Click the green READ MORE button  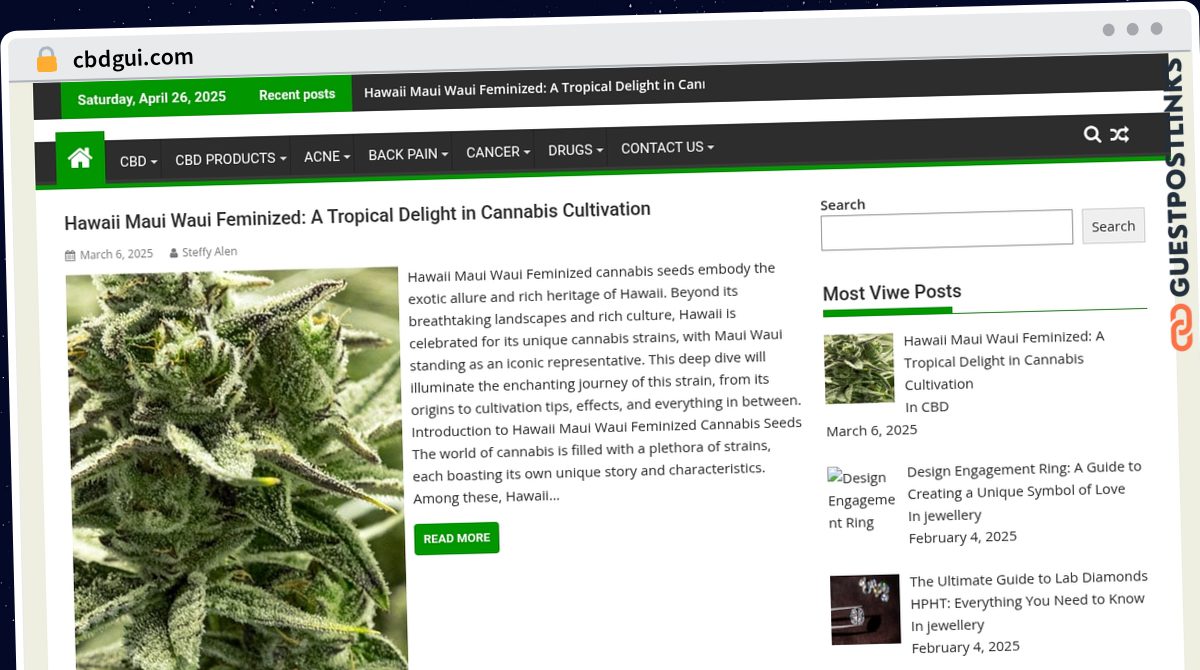[x=456, y=538]
